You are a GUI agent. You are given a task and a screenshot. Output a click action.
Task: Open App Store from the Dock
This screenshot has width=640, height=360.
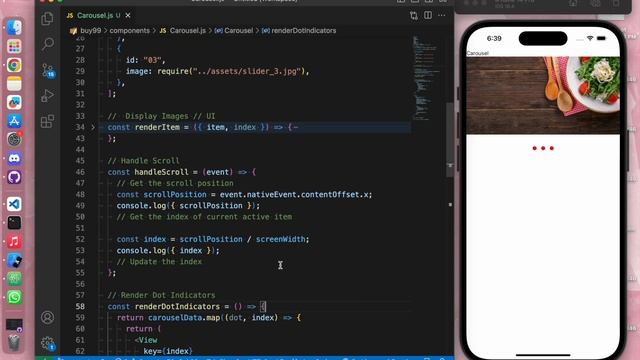[14, 121]
